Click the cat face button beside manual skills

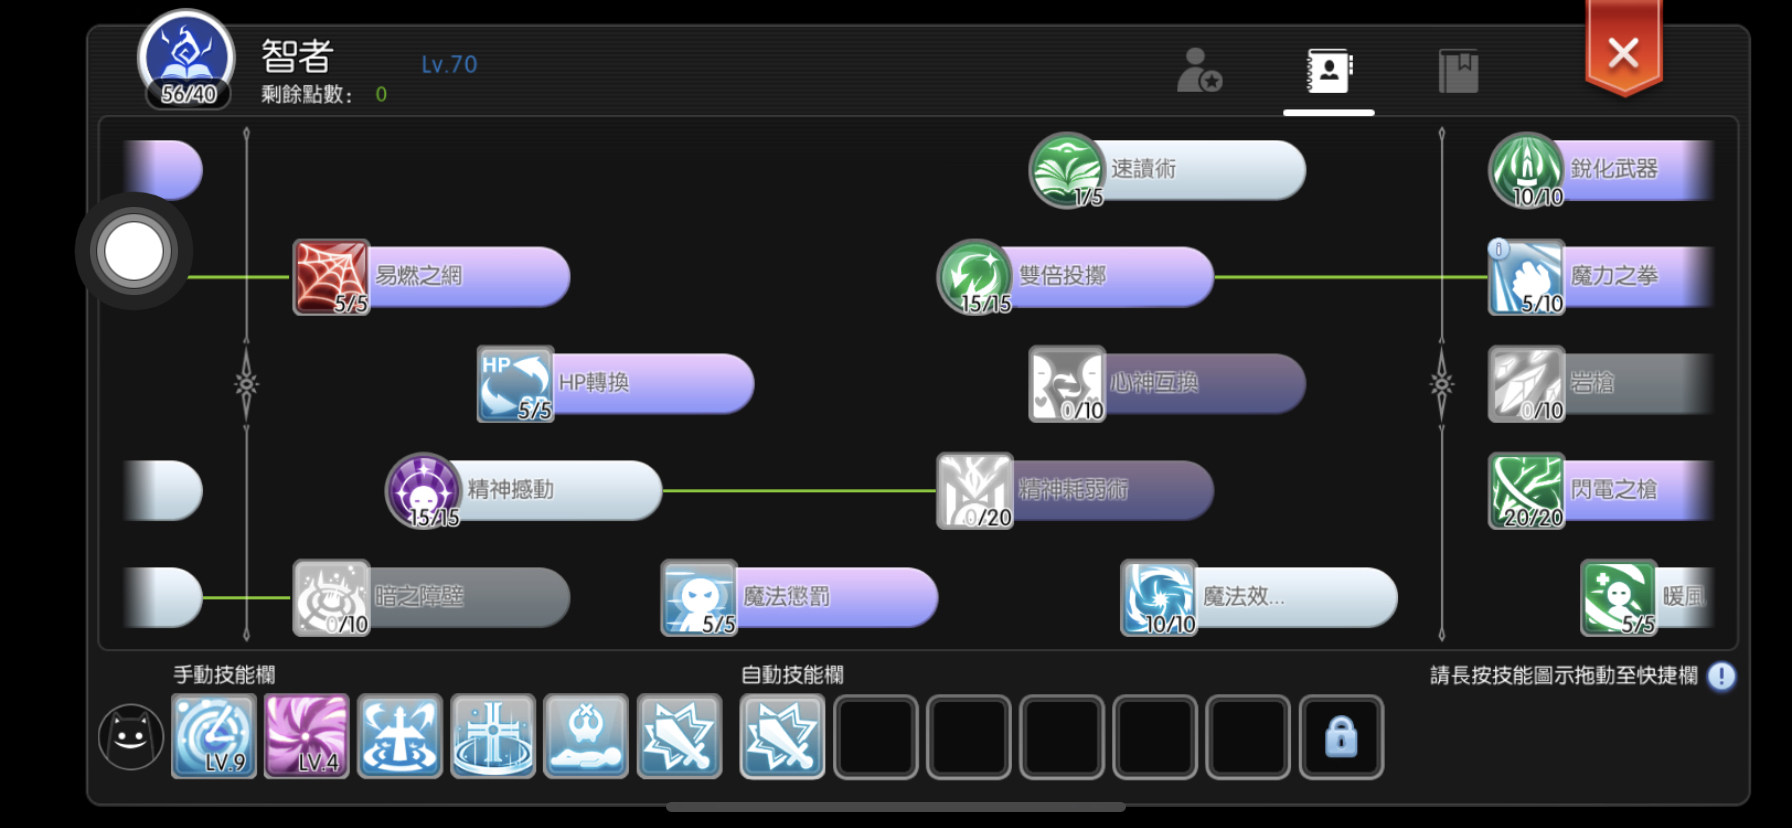131,737
